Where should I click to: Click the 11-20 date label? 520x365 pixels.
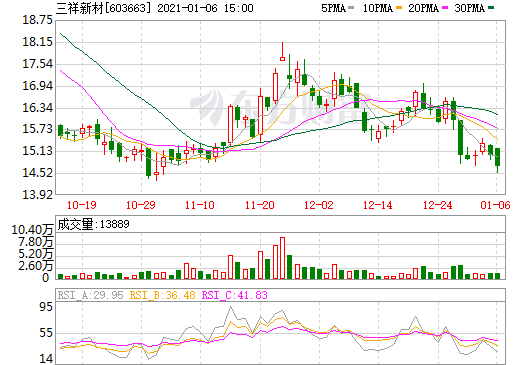260,205
